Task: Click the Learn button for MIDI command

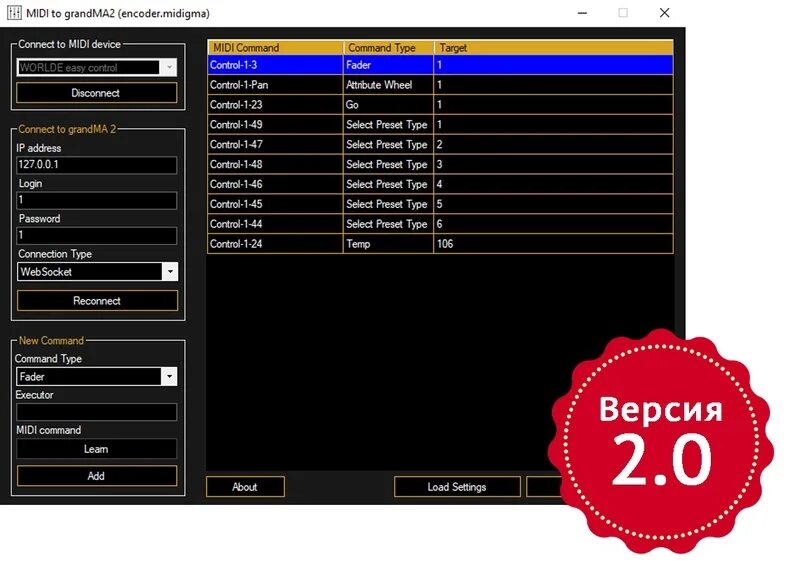Action: coord(96,449)
